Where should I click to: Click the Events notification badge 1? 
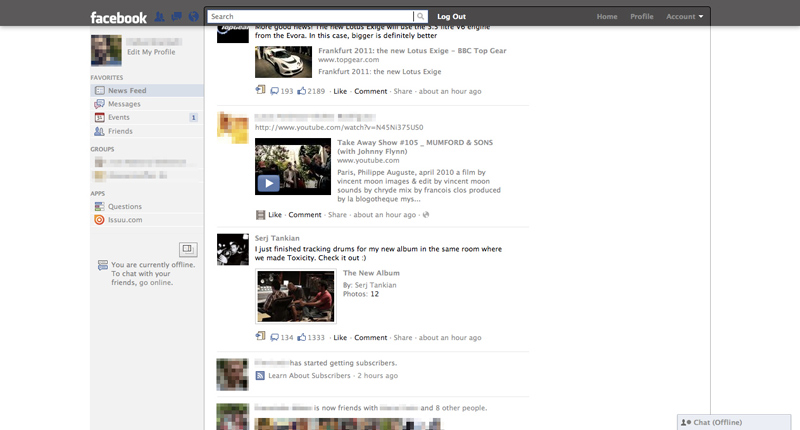click(x=193, y=118)
